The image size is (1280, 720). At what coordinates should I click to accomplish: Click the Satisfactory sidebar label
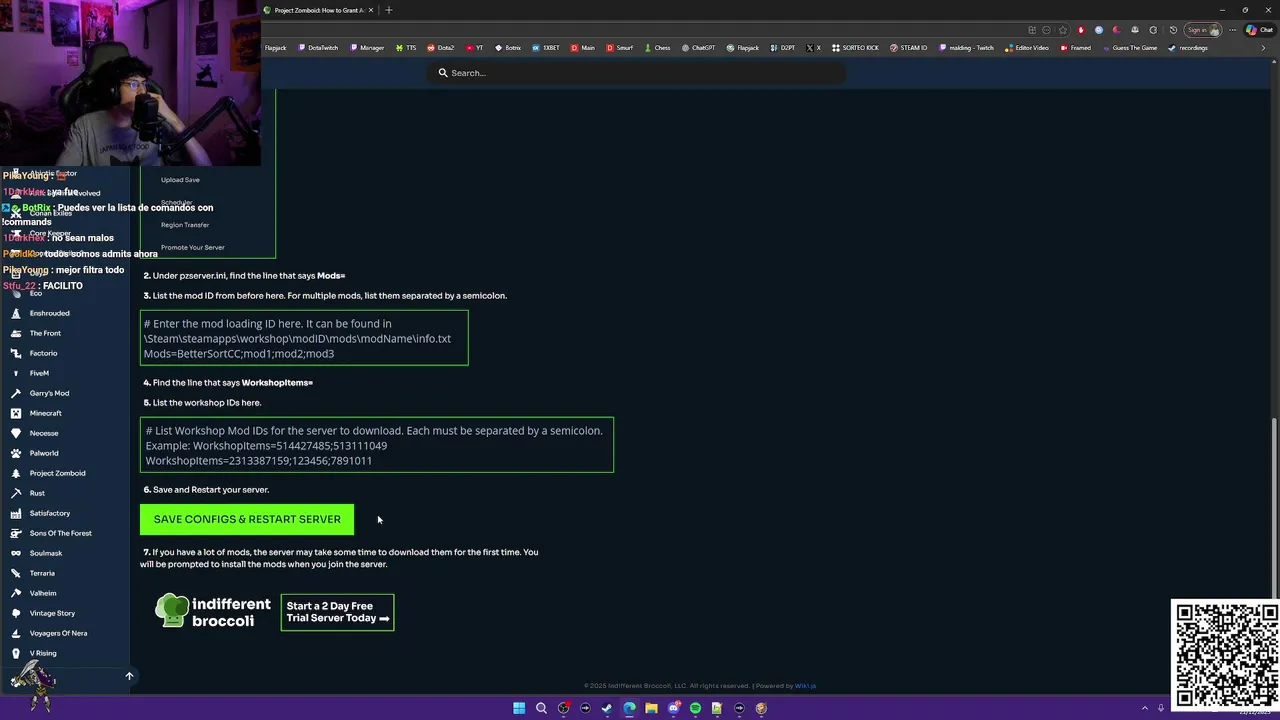tap(50, 513)
